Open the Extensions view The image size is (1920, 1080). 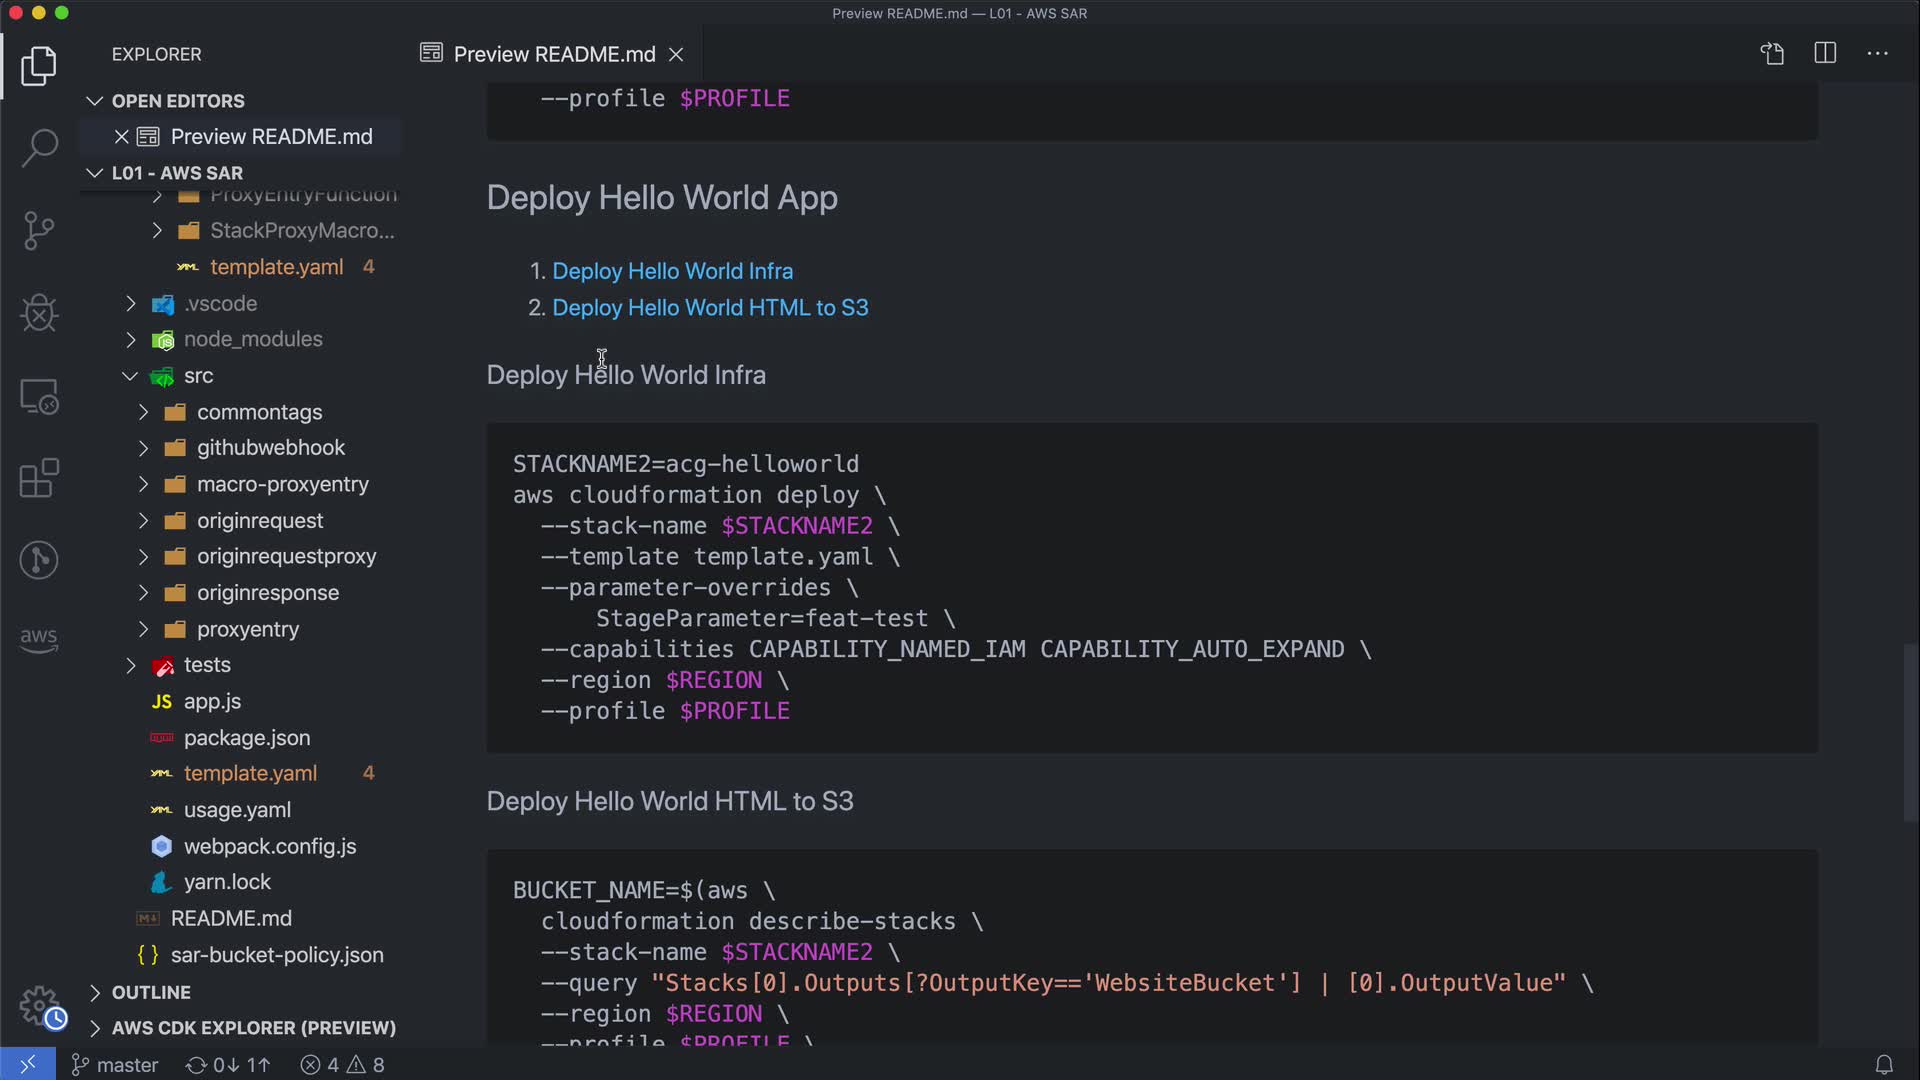pos(39,478)
